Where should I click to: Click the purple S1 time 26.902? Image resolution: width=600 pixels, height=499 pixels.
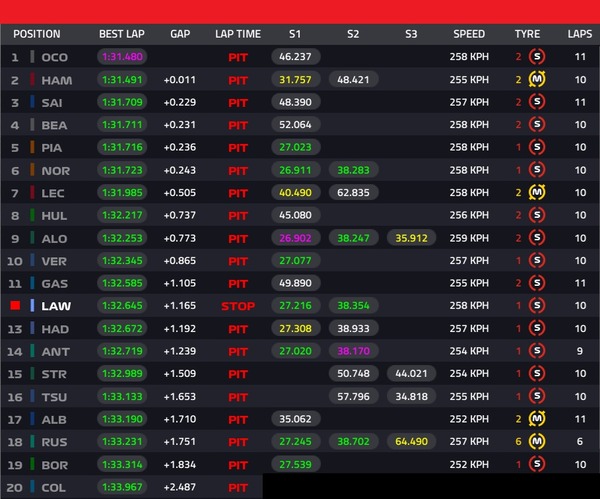(295, 238)
